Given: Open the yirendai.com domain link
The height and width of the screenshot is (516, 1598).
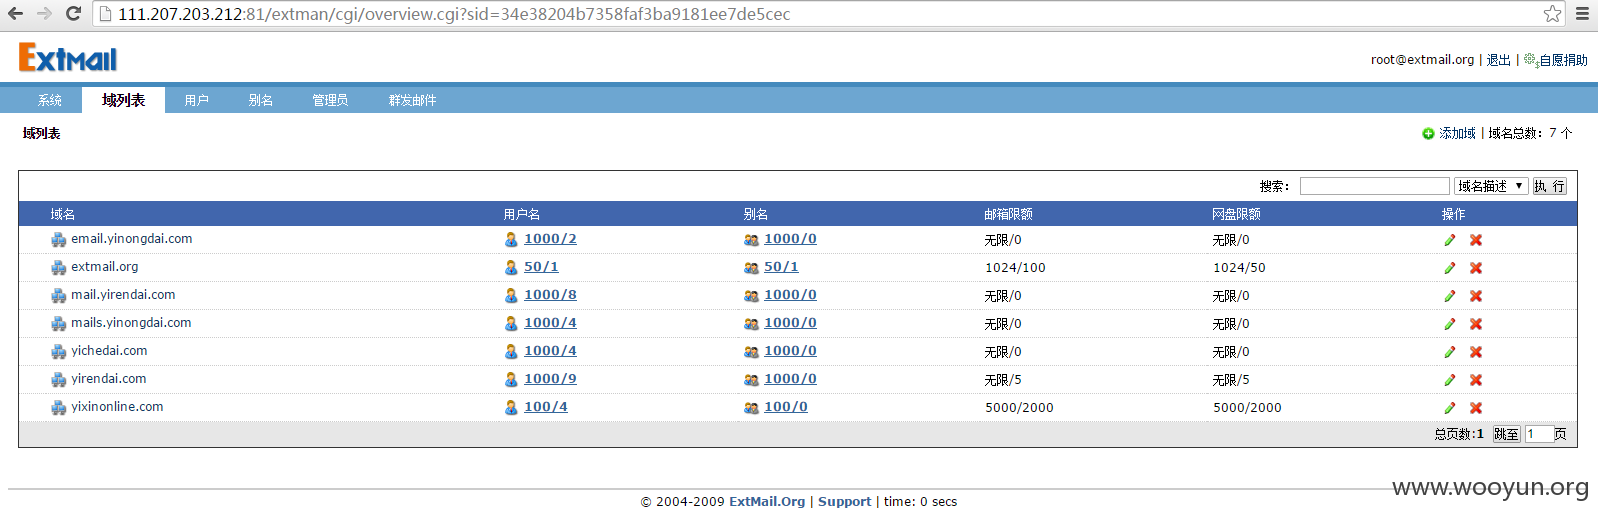Looking at the screenshot, I should point(109,379).
